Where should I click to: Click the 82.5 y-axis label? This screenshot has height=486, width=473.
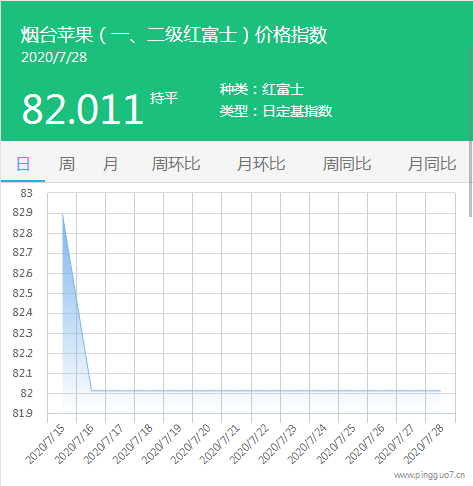pyautogui.click(x=23, y=293)
